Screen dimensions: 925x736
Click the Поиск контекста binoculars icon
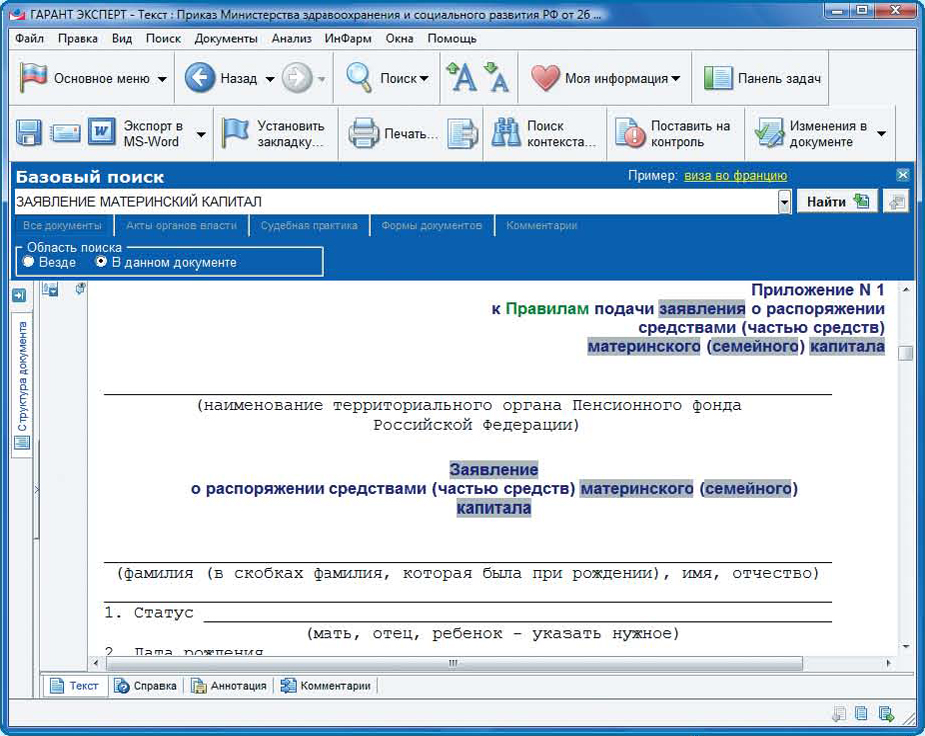[x=504, y=133]
